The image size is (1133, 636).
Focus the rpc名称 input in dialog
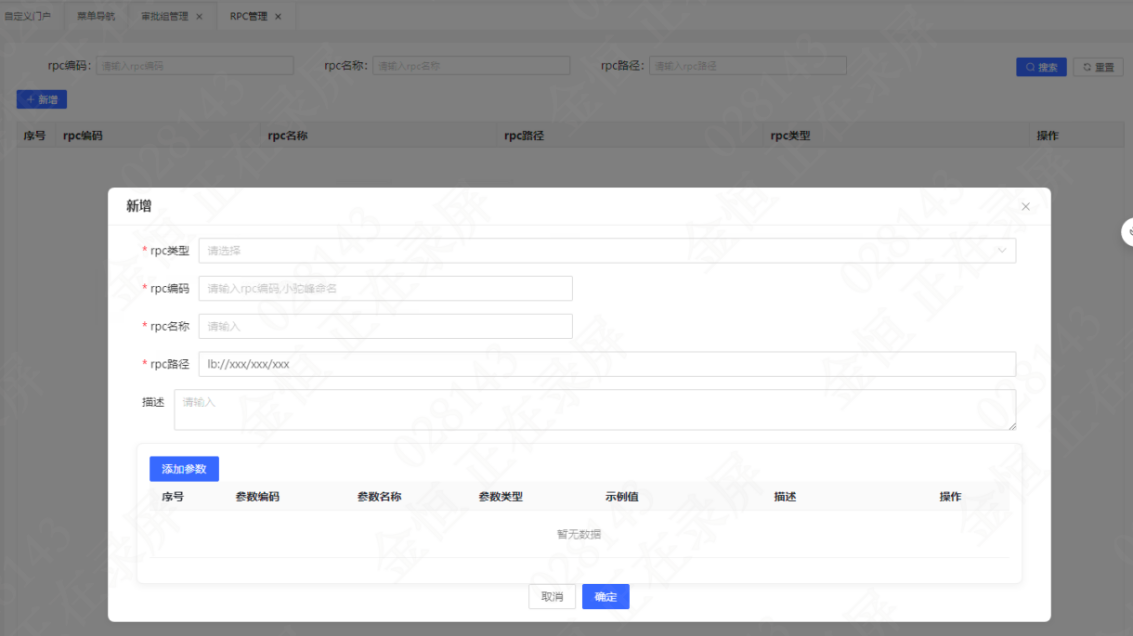385,326
